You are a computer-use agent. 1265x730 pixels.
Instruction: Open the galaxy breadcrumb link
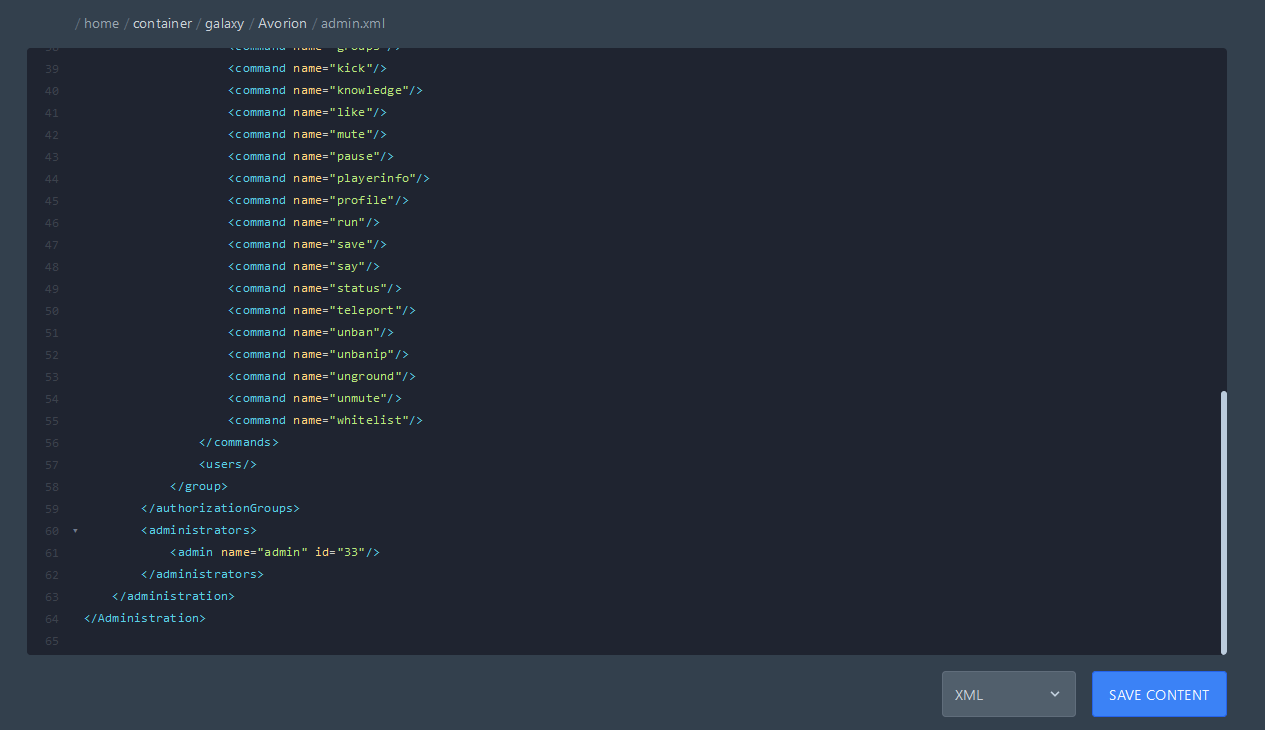point(225,23)
